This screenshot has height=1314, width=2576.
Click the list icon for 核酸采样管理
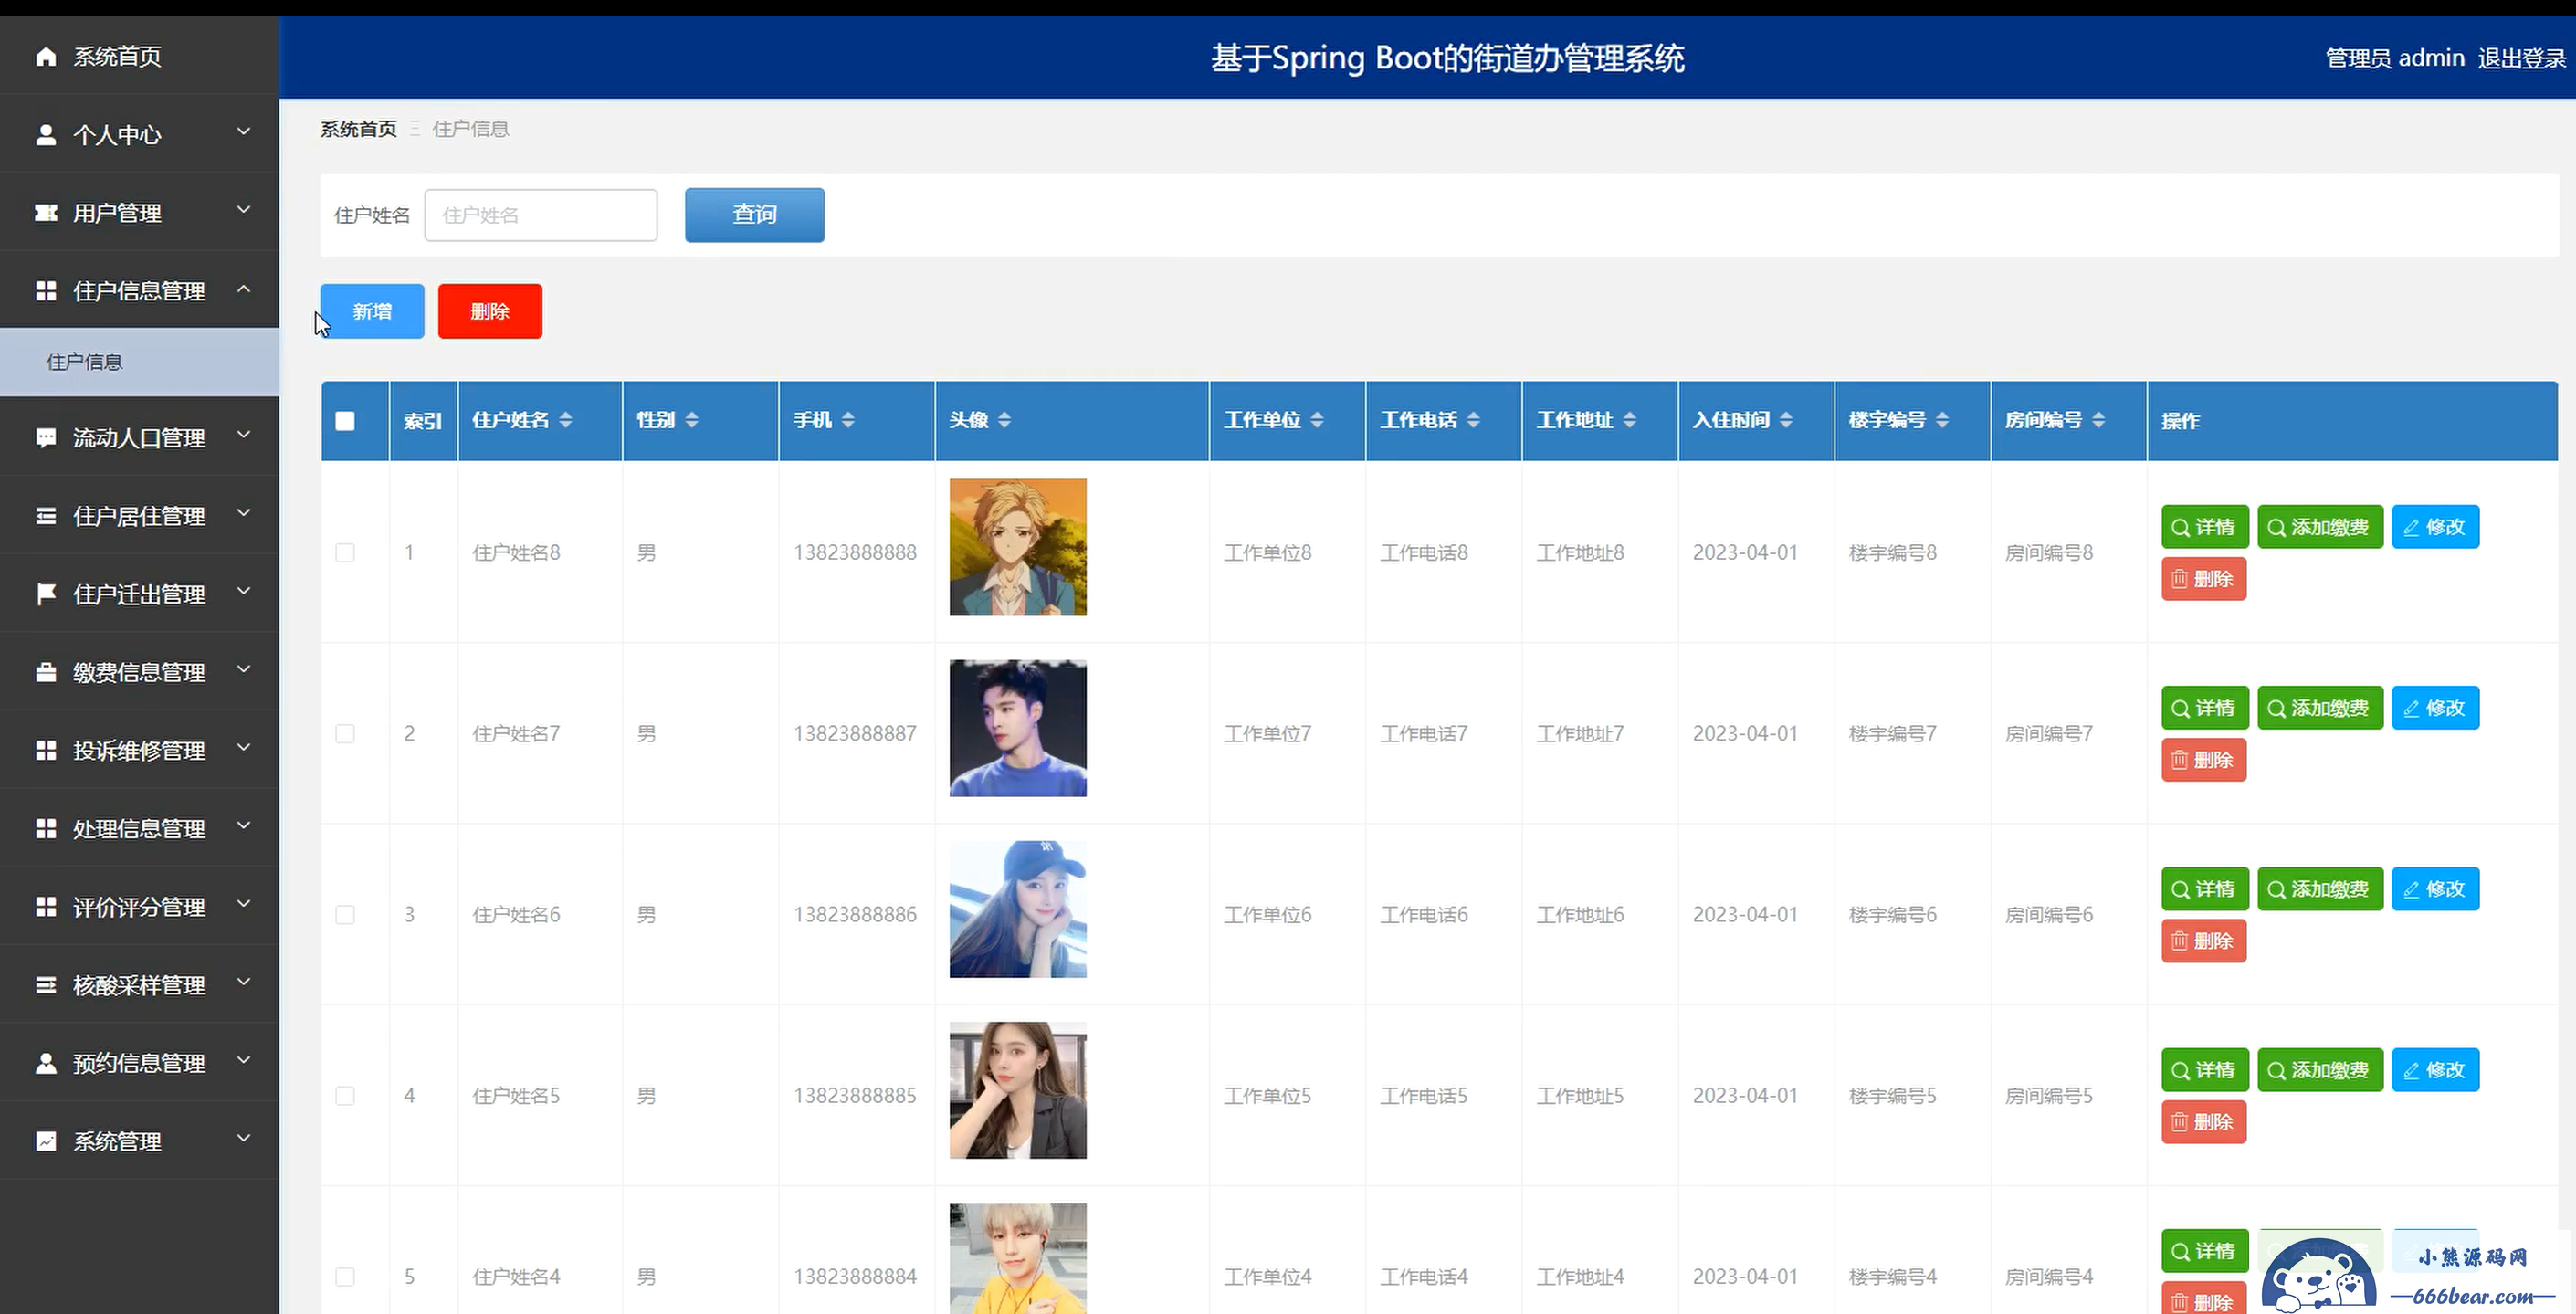point(46,984)
